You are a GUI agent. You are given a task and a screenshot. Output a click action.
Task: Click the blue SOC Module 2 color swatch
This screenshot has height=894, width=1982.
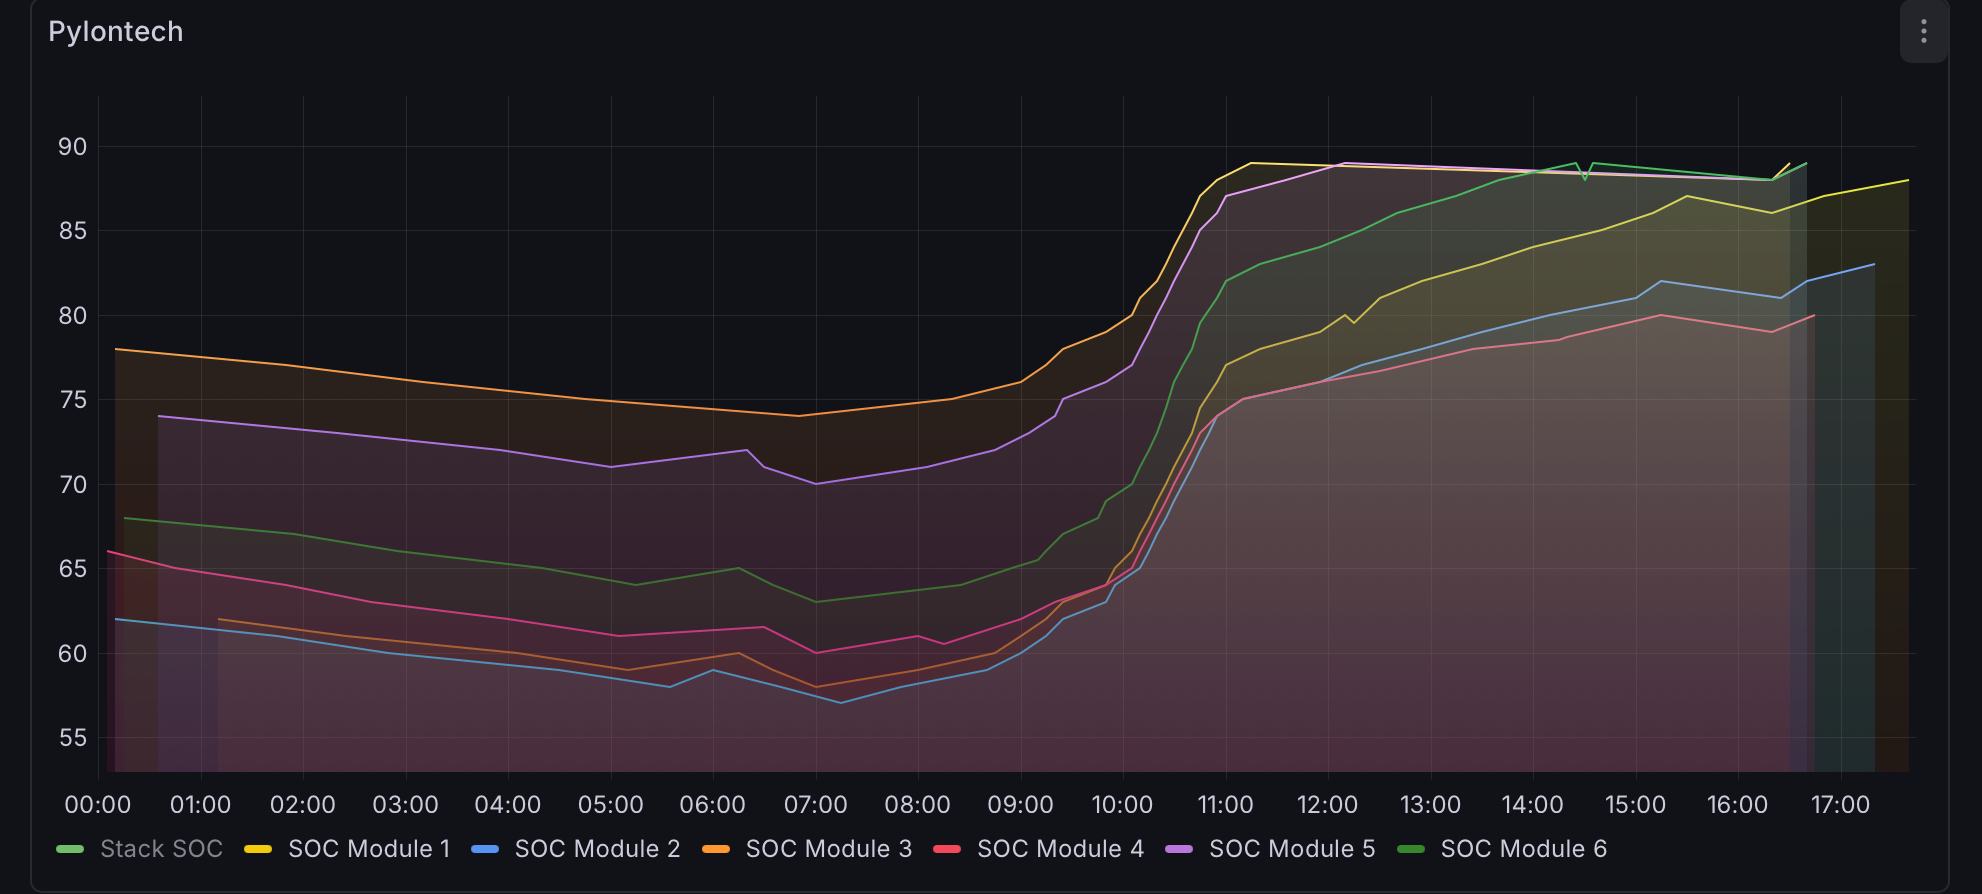pos(485,849)
